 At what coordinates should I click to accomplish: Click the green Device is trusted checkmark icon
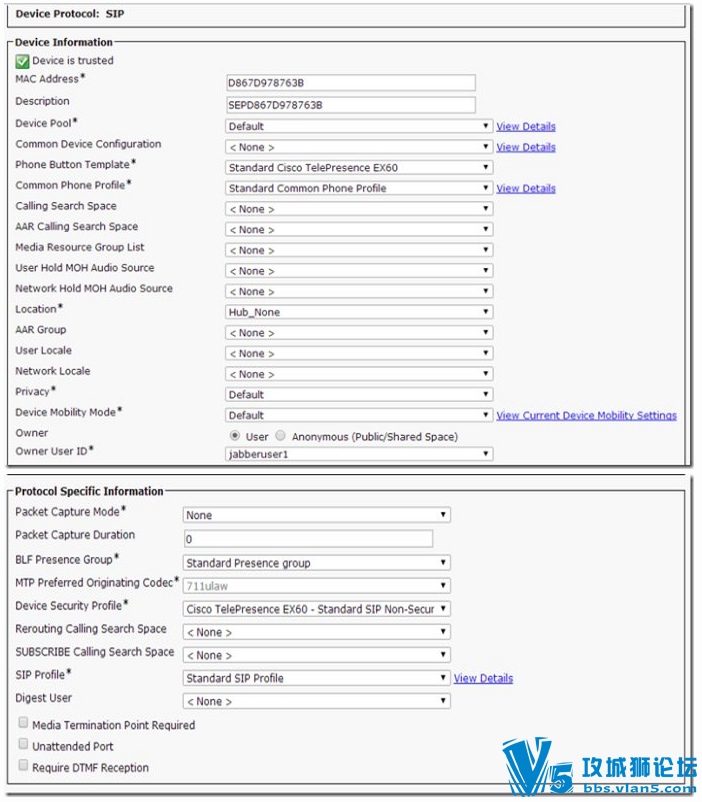coord(22,61)
